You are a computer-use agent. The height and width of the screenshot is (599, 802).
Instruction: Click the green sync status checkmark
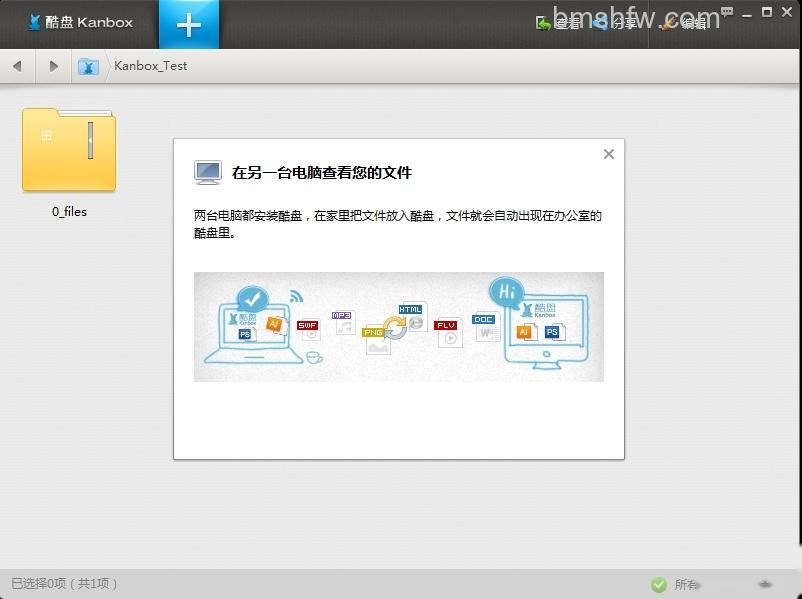(x=659, y=584)
